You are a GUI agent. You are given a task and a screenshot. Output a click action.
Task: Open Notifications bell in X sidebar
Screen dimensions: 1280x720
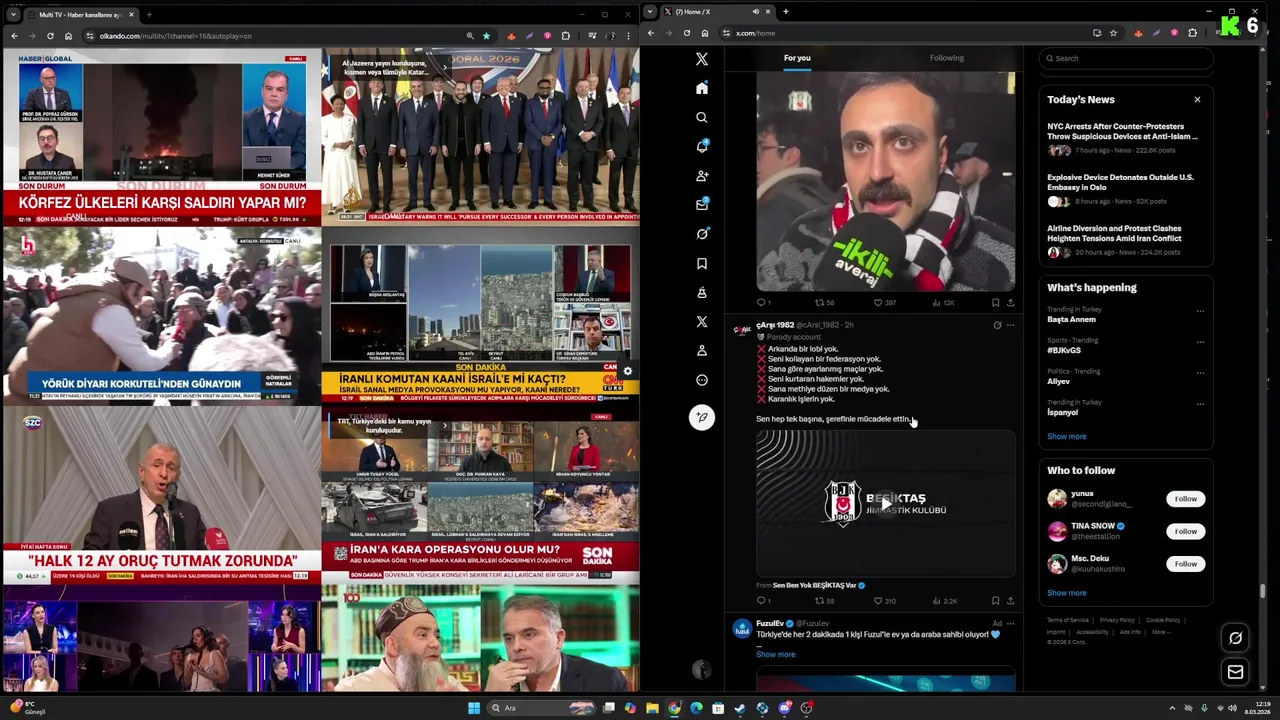702,146
